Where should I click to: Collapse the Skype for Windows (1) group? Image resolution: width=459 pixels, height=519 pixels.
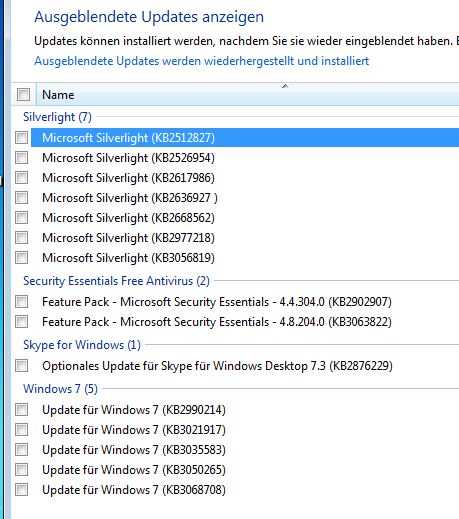[82, 345]
